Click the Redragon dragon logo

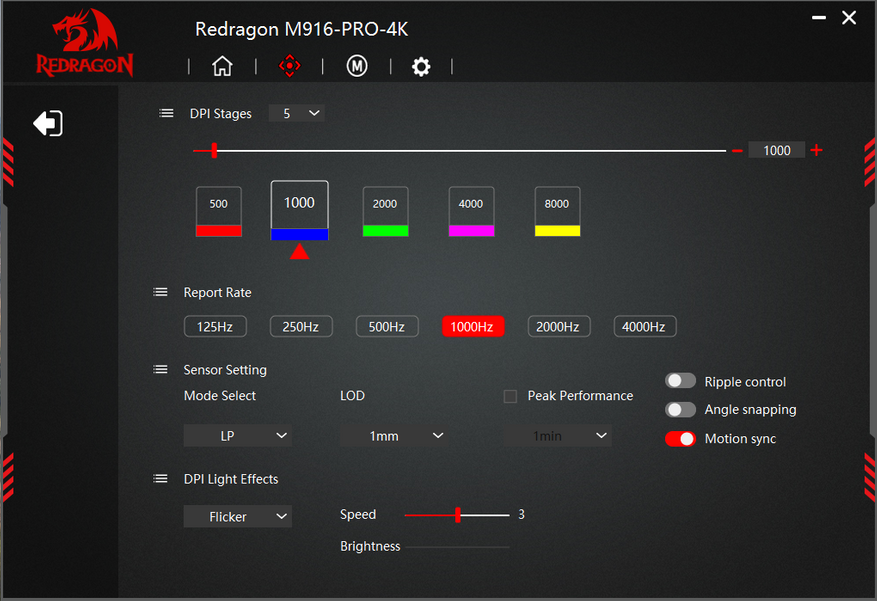coord(85,42)
